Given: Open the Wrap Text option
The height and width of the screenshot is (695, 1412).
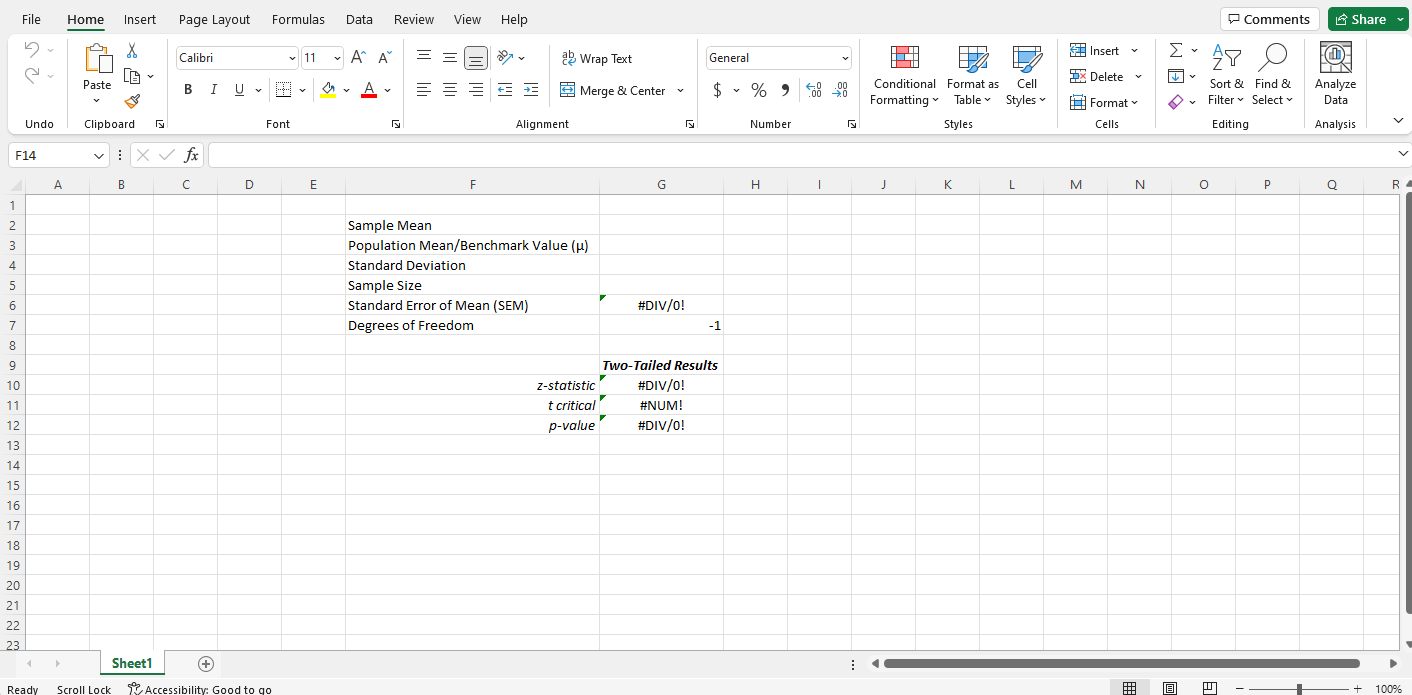Looking at the screenshot, I should 597,58.
